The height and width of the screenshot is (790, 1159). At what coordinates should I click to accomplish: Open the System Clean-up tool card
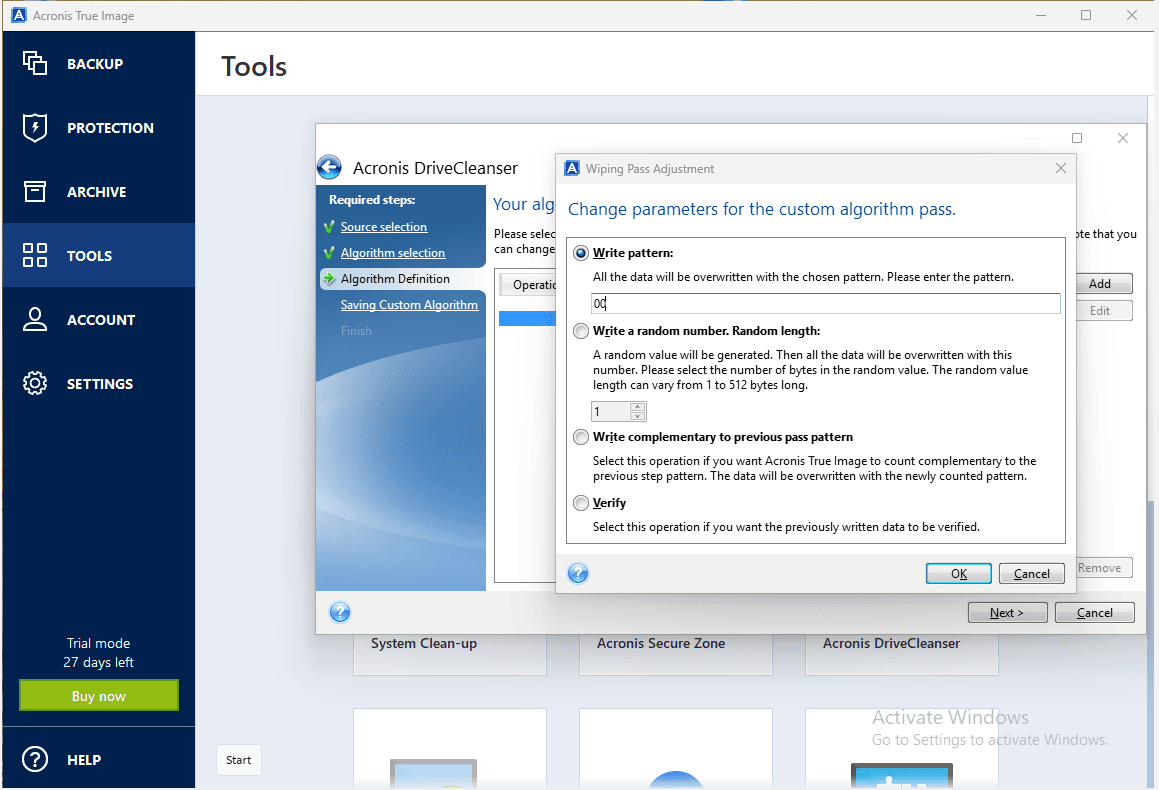(x=449, y=653)
